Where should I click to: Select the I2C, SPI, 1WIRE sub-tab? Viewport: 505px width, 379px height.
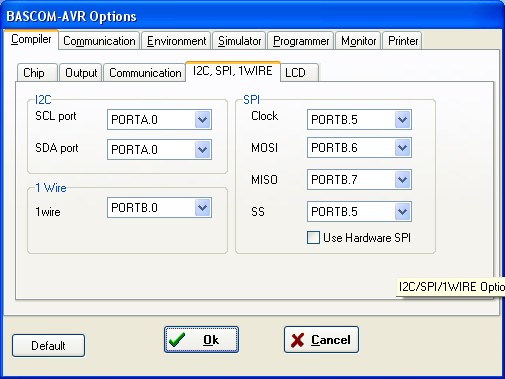pos(233,71)
